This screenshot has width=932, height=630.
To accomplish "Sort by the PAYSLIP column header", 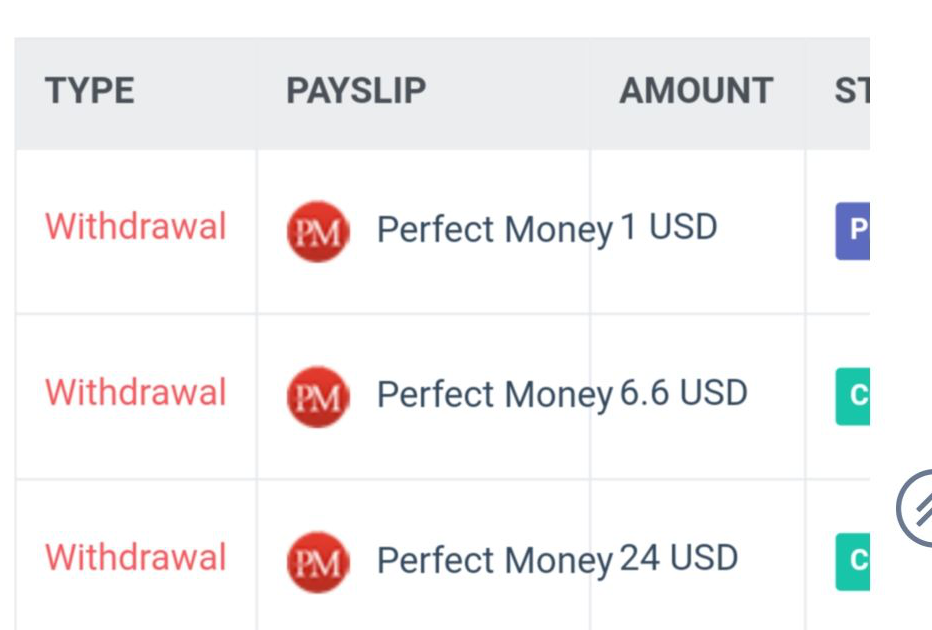I will click(356, 92).
